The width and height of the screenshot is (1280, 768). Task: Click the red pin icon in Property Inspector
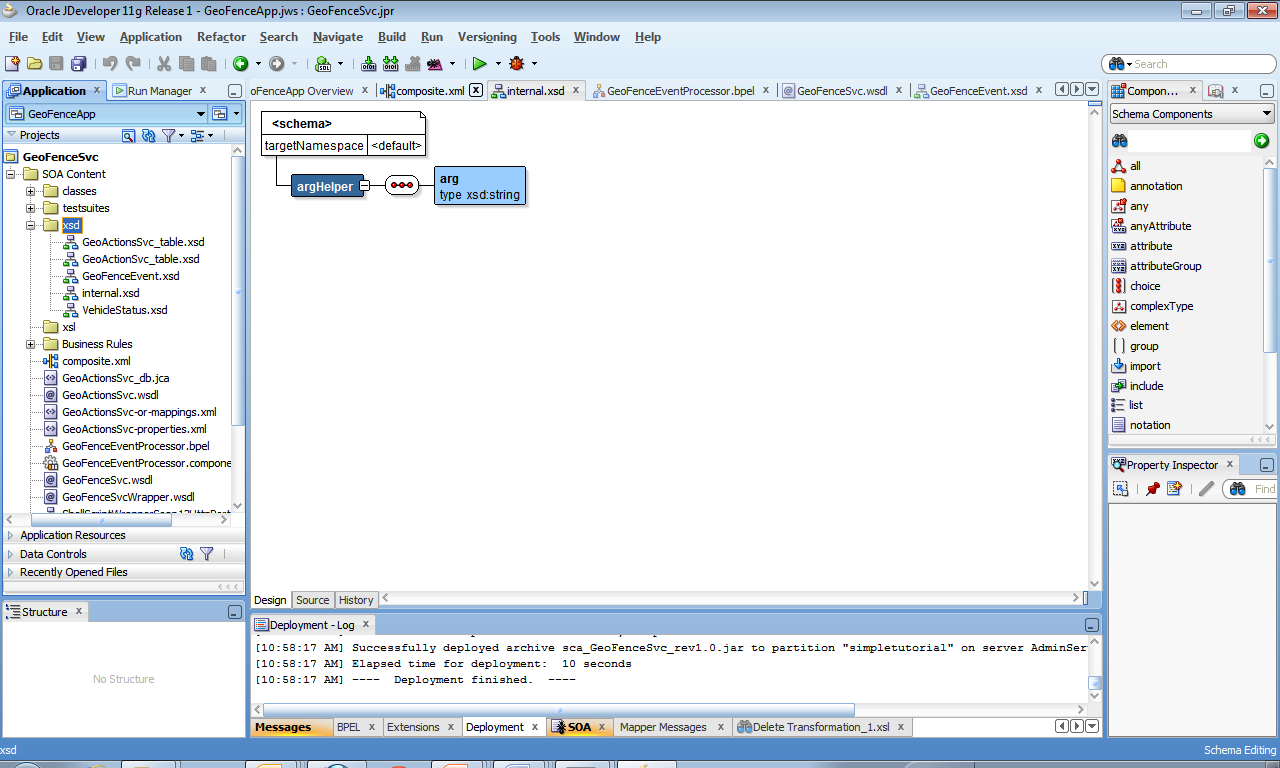tap(1153, 489)
